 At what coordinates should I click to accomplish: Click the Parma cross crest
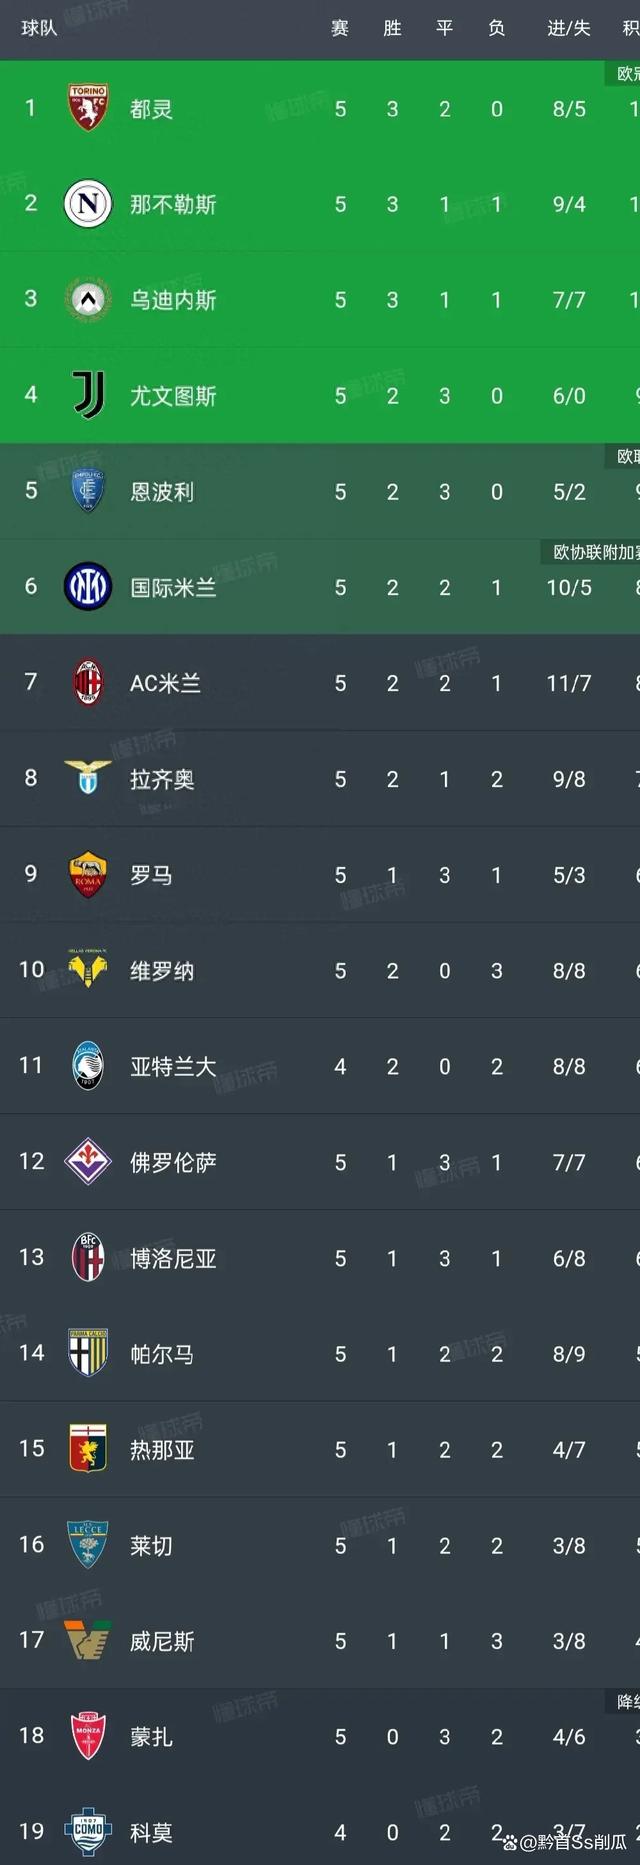coord(88,1353)
